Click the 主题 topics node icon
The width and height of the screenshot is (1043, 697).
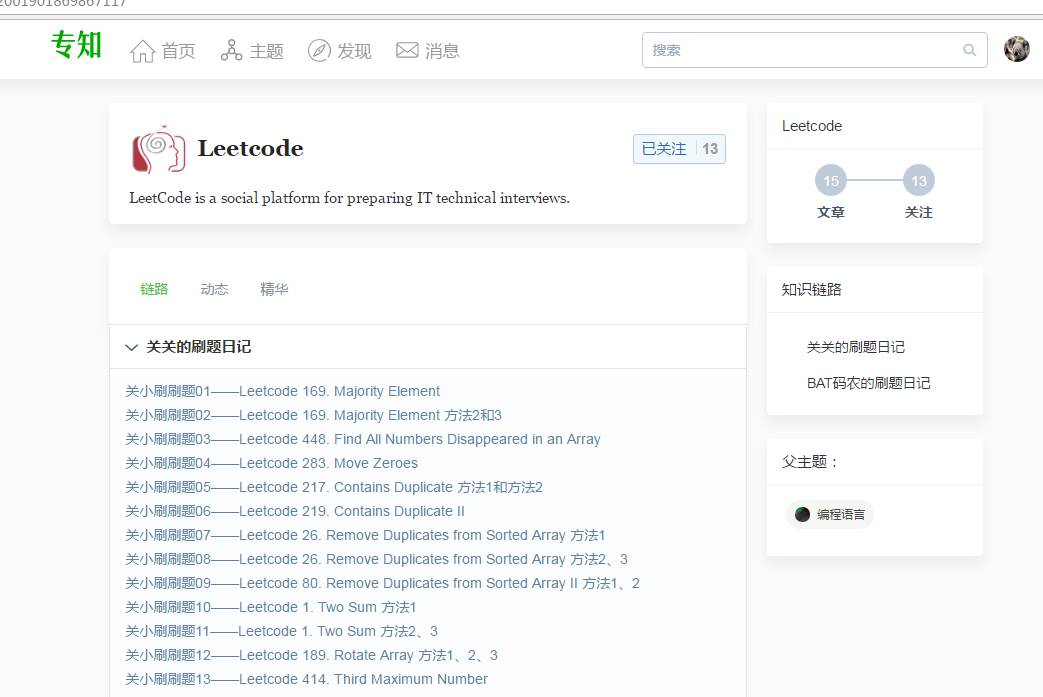[x=231, y=51]
